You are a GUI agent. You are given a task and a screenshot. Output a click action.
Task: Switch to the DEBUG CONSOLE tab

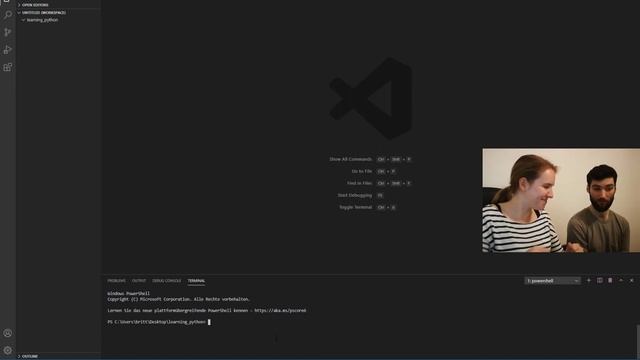(167, 281)
